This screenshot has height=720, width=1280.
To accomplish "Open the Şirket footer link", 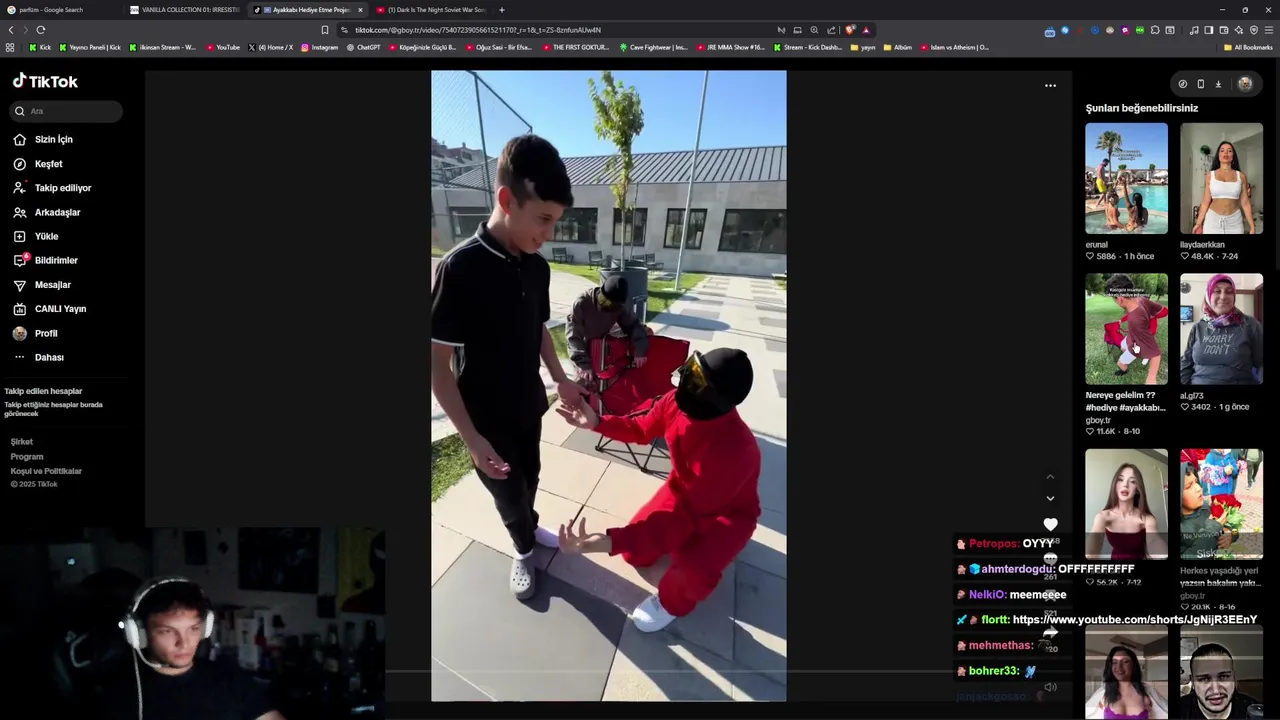I will click(22, 442).
